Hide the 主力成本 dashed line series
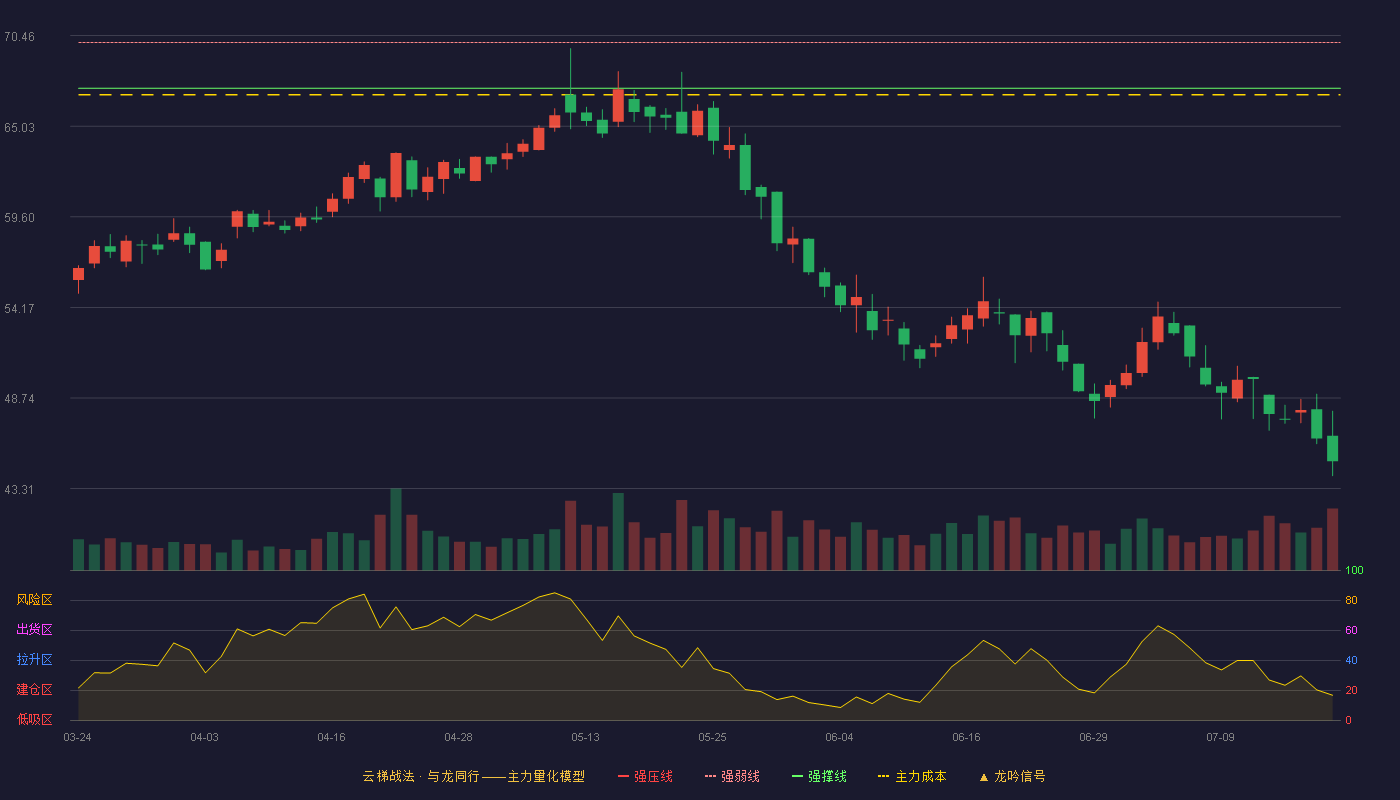 pyautogui.click(x=912, y=776)
